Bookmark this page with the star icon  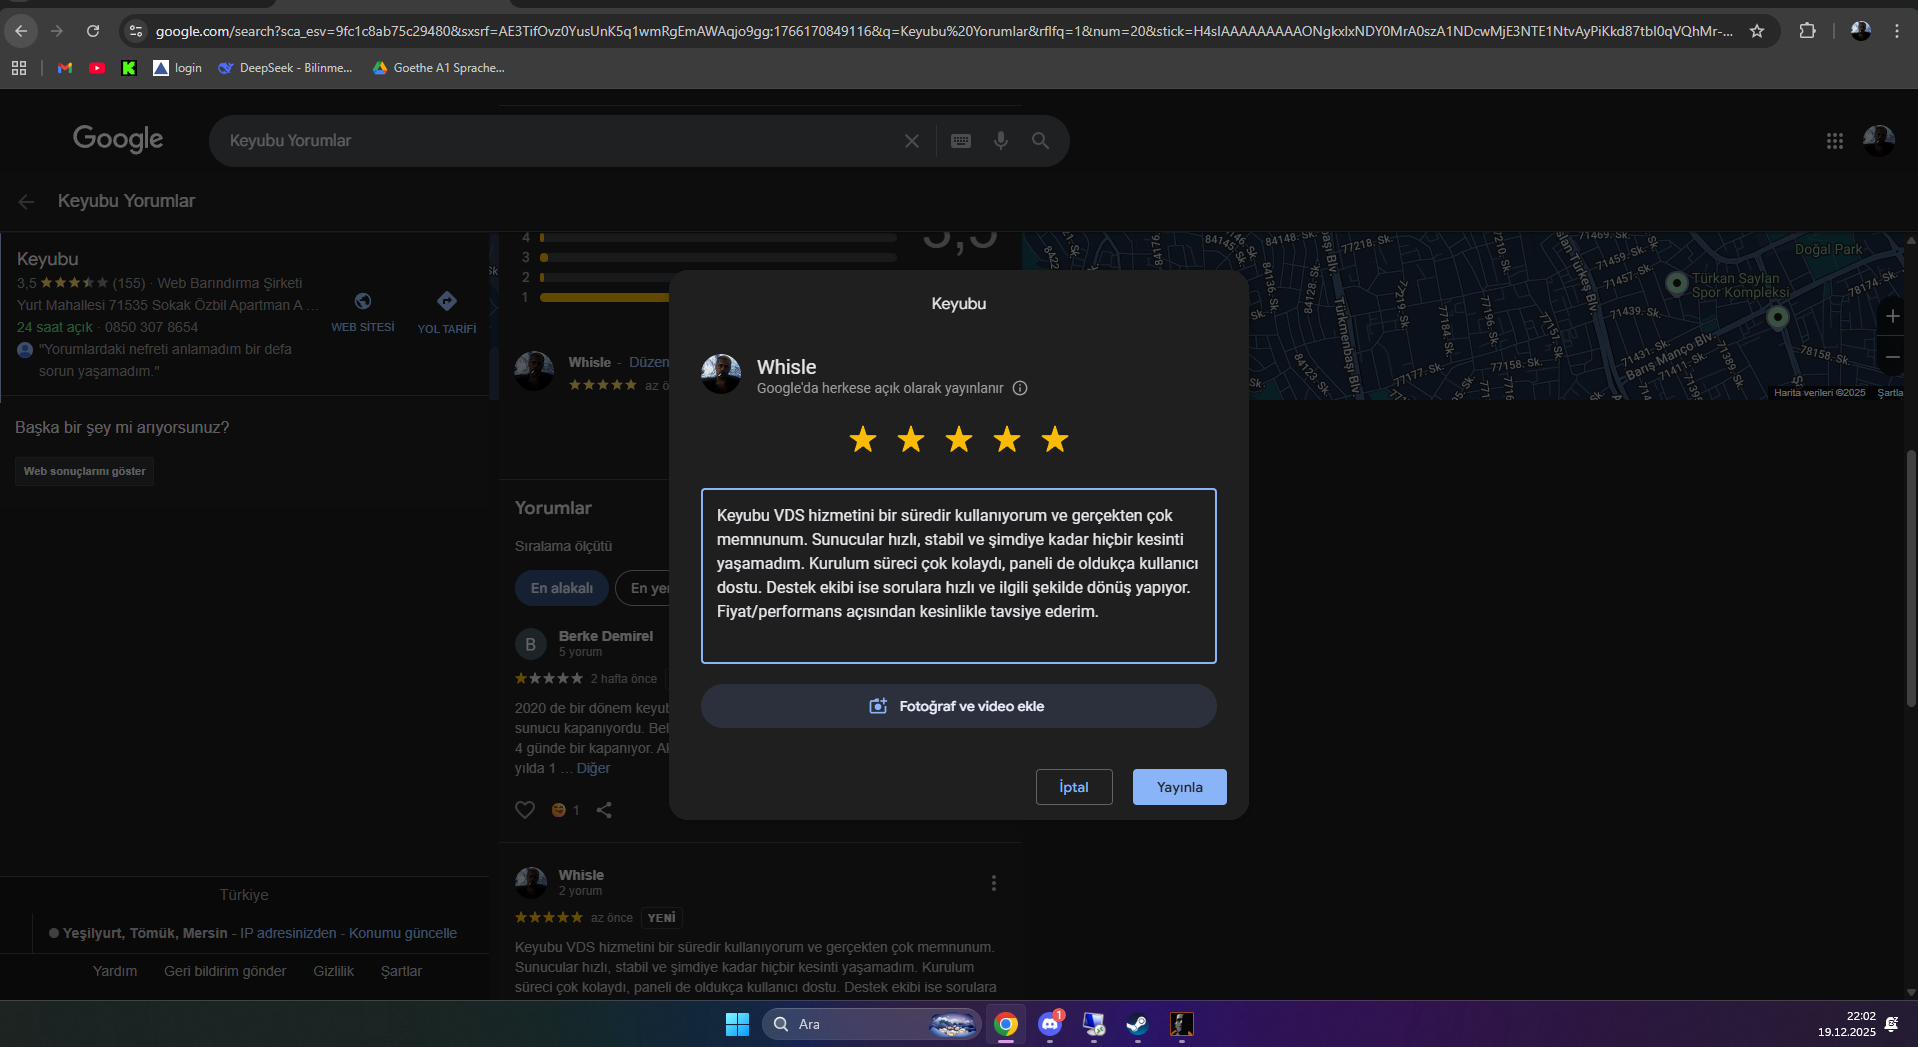coord(1757,31)
